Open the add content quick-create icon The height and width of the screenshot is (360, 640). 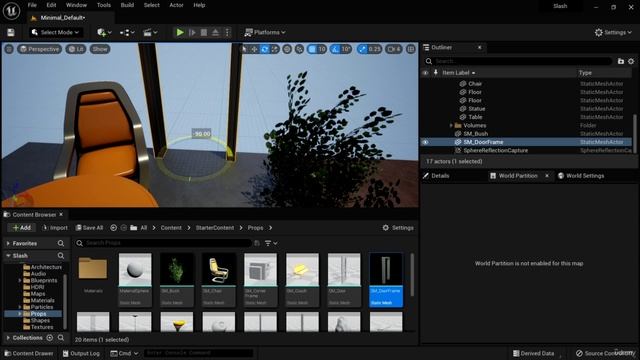[104, 32]
